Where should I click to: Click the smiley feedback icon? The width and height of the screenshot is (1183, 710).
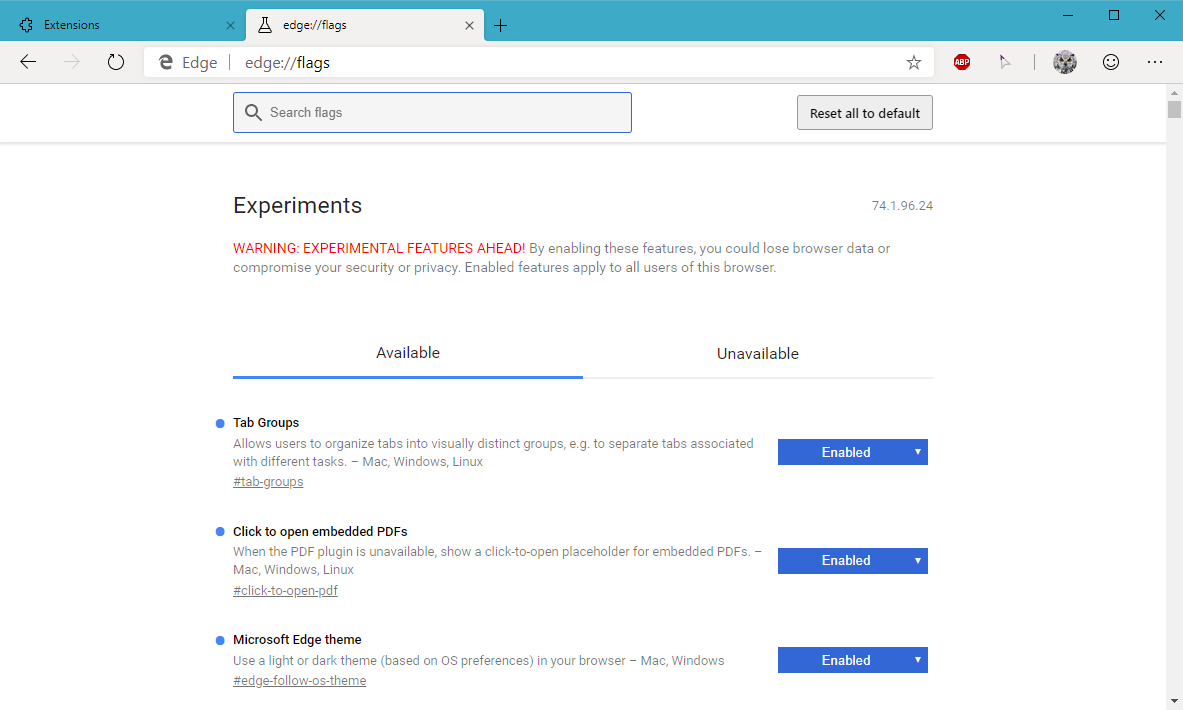click(1110, 62)
